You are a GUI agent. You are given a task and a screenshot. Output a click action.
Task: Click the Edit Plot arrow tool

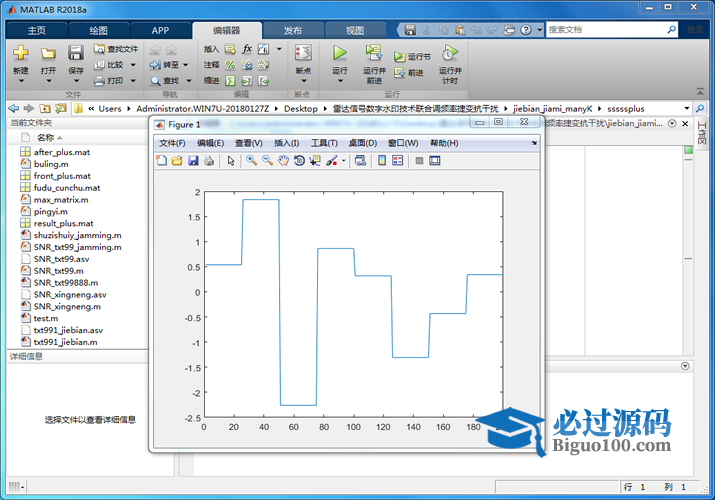tap(231, 160)
